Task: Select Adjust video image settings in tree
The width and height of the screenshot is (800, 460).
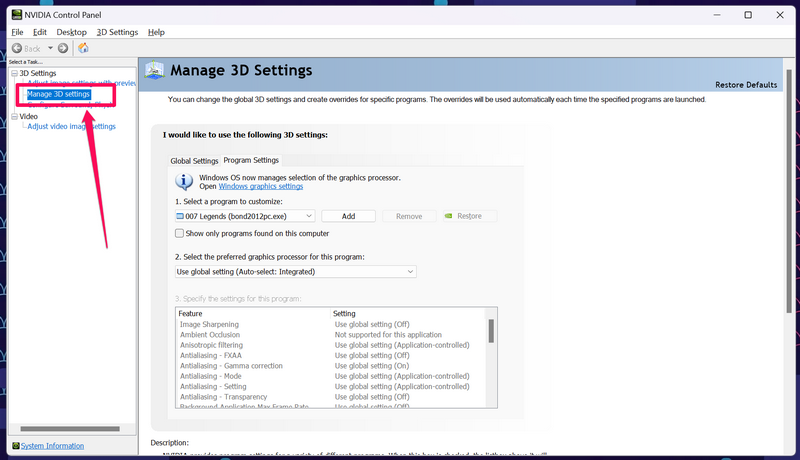Action: [71, 127]
